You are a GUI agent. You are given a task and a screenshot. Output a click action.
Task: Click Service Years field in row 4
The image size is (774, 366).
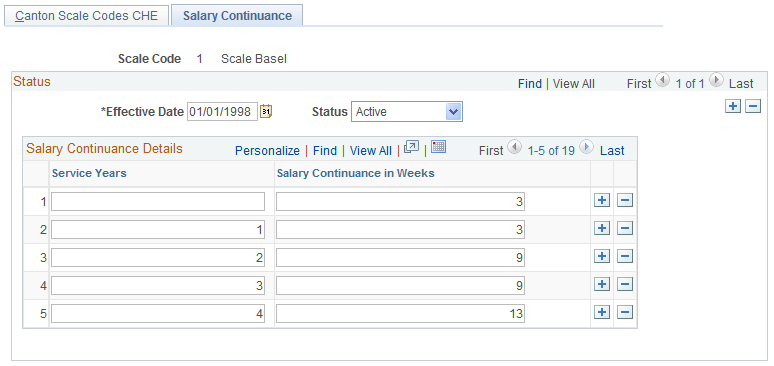[x=158, y=285]
